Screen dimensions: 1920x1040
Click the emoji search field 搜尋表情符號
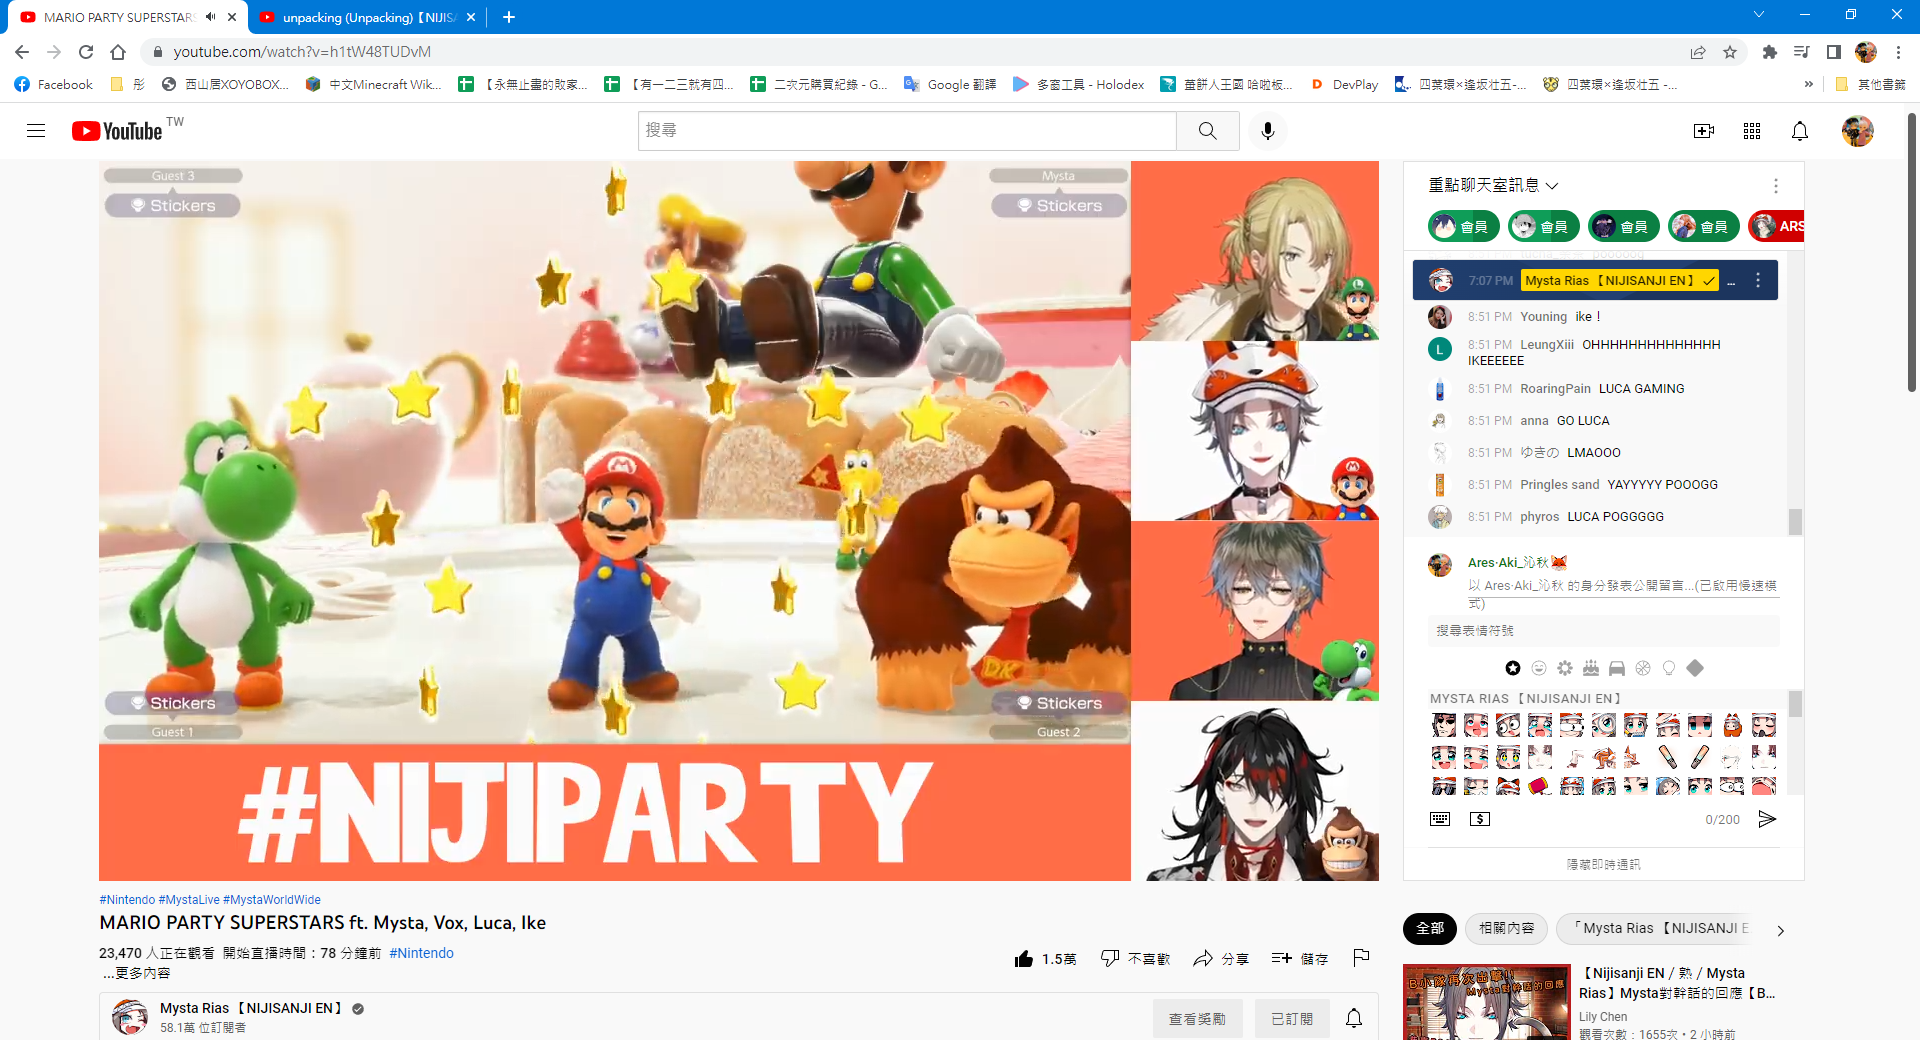coord(1603,631)
